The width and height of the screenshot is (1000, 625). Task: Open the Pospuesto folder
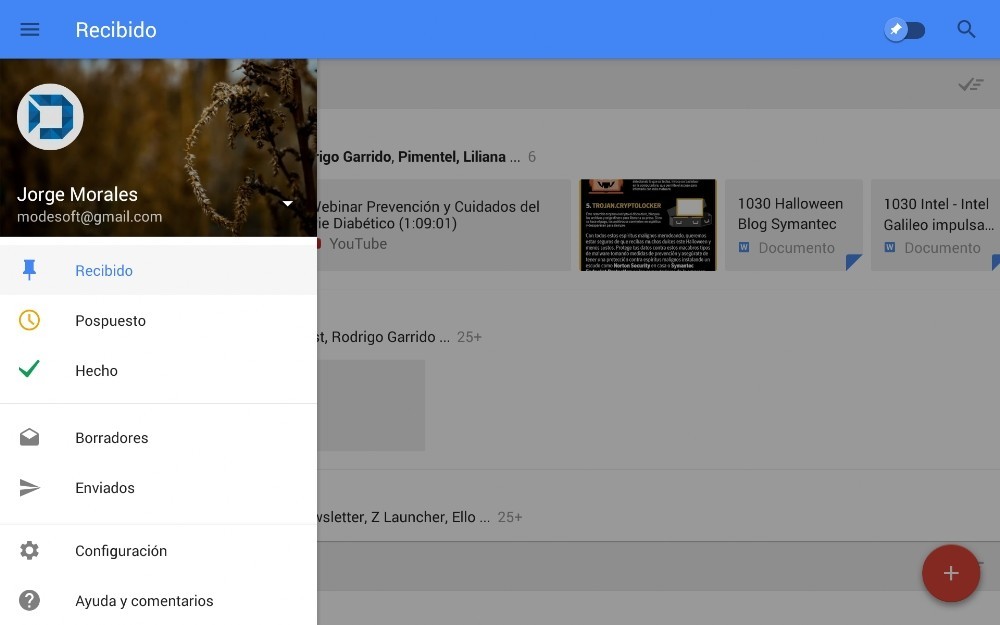coord(110,321)
